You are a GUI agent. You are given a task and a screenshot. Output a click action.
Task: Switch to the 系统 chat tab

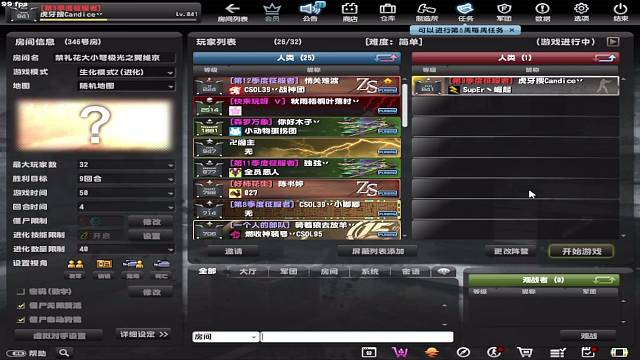click(370, 271)
